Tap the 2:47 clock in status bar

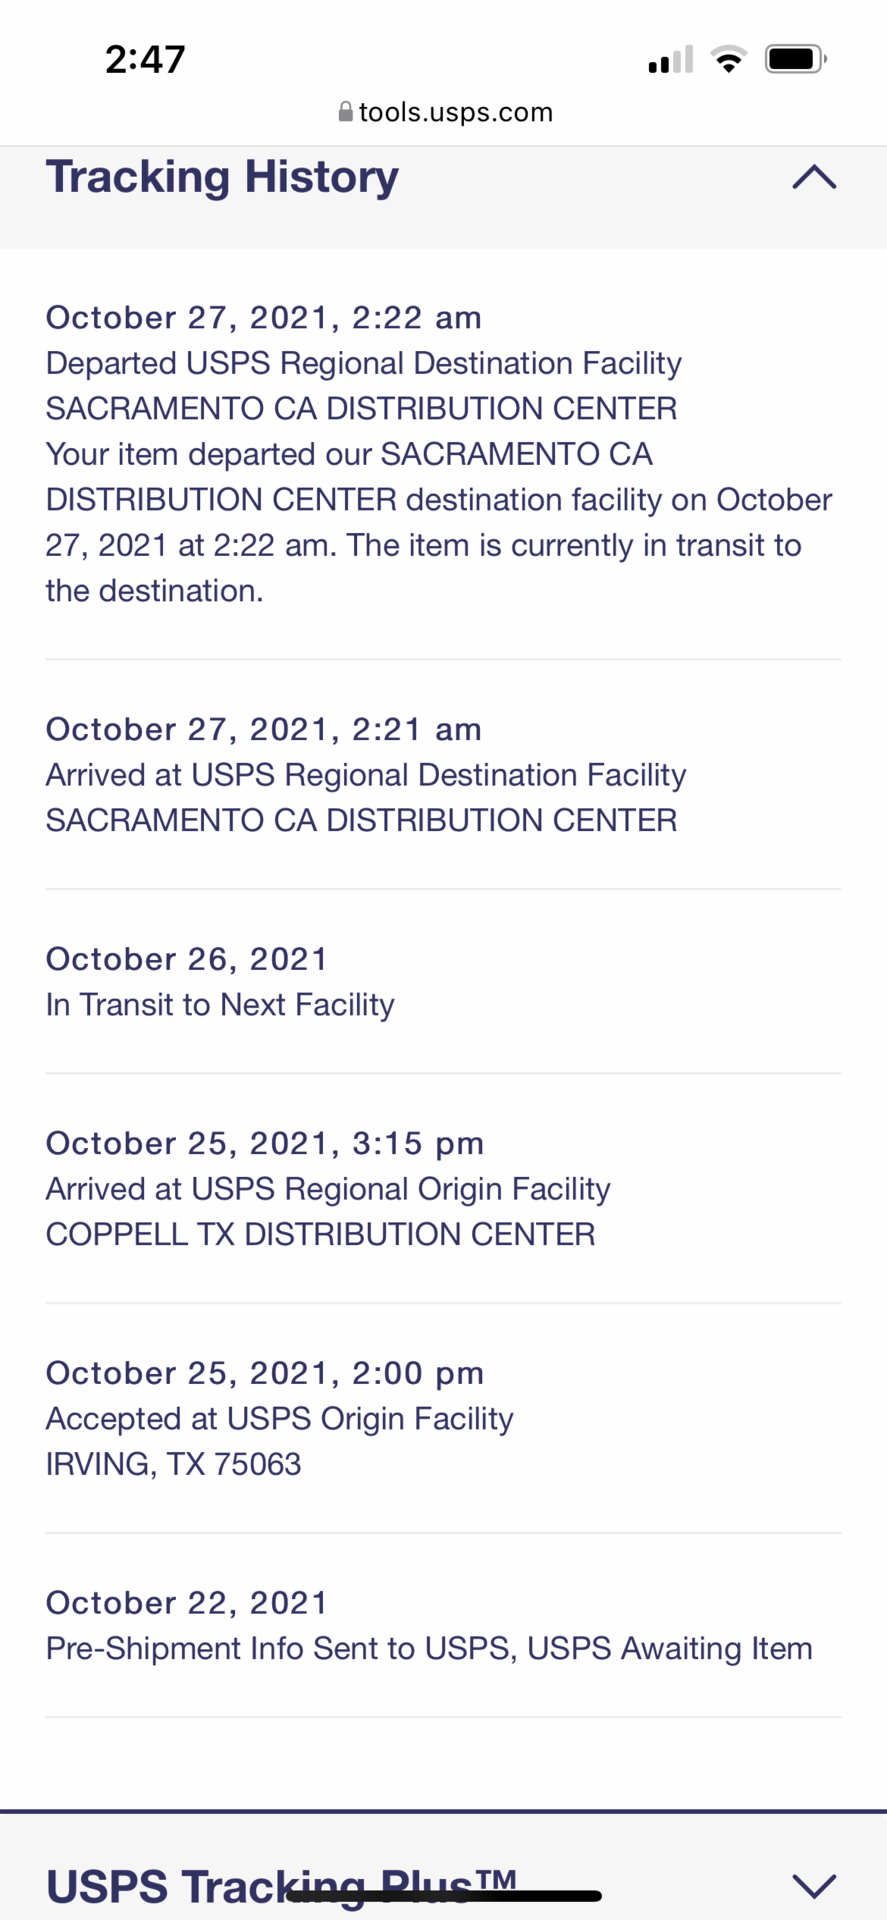pyautogui.click(x=145, y=59)
